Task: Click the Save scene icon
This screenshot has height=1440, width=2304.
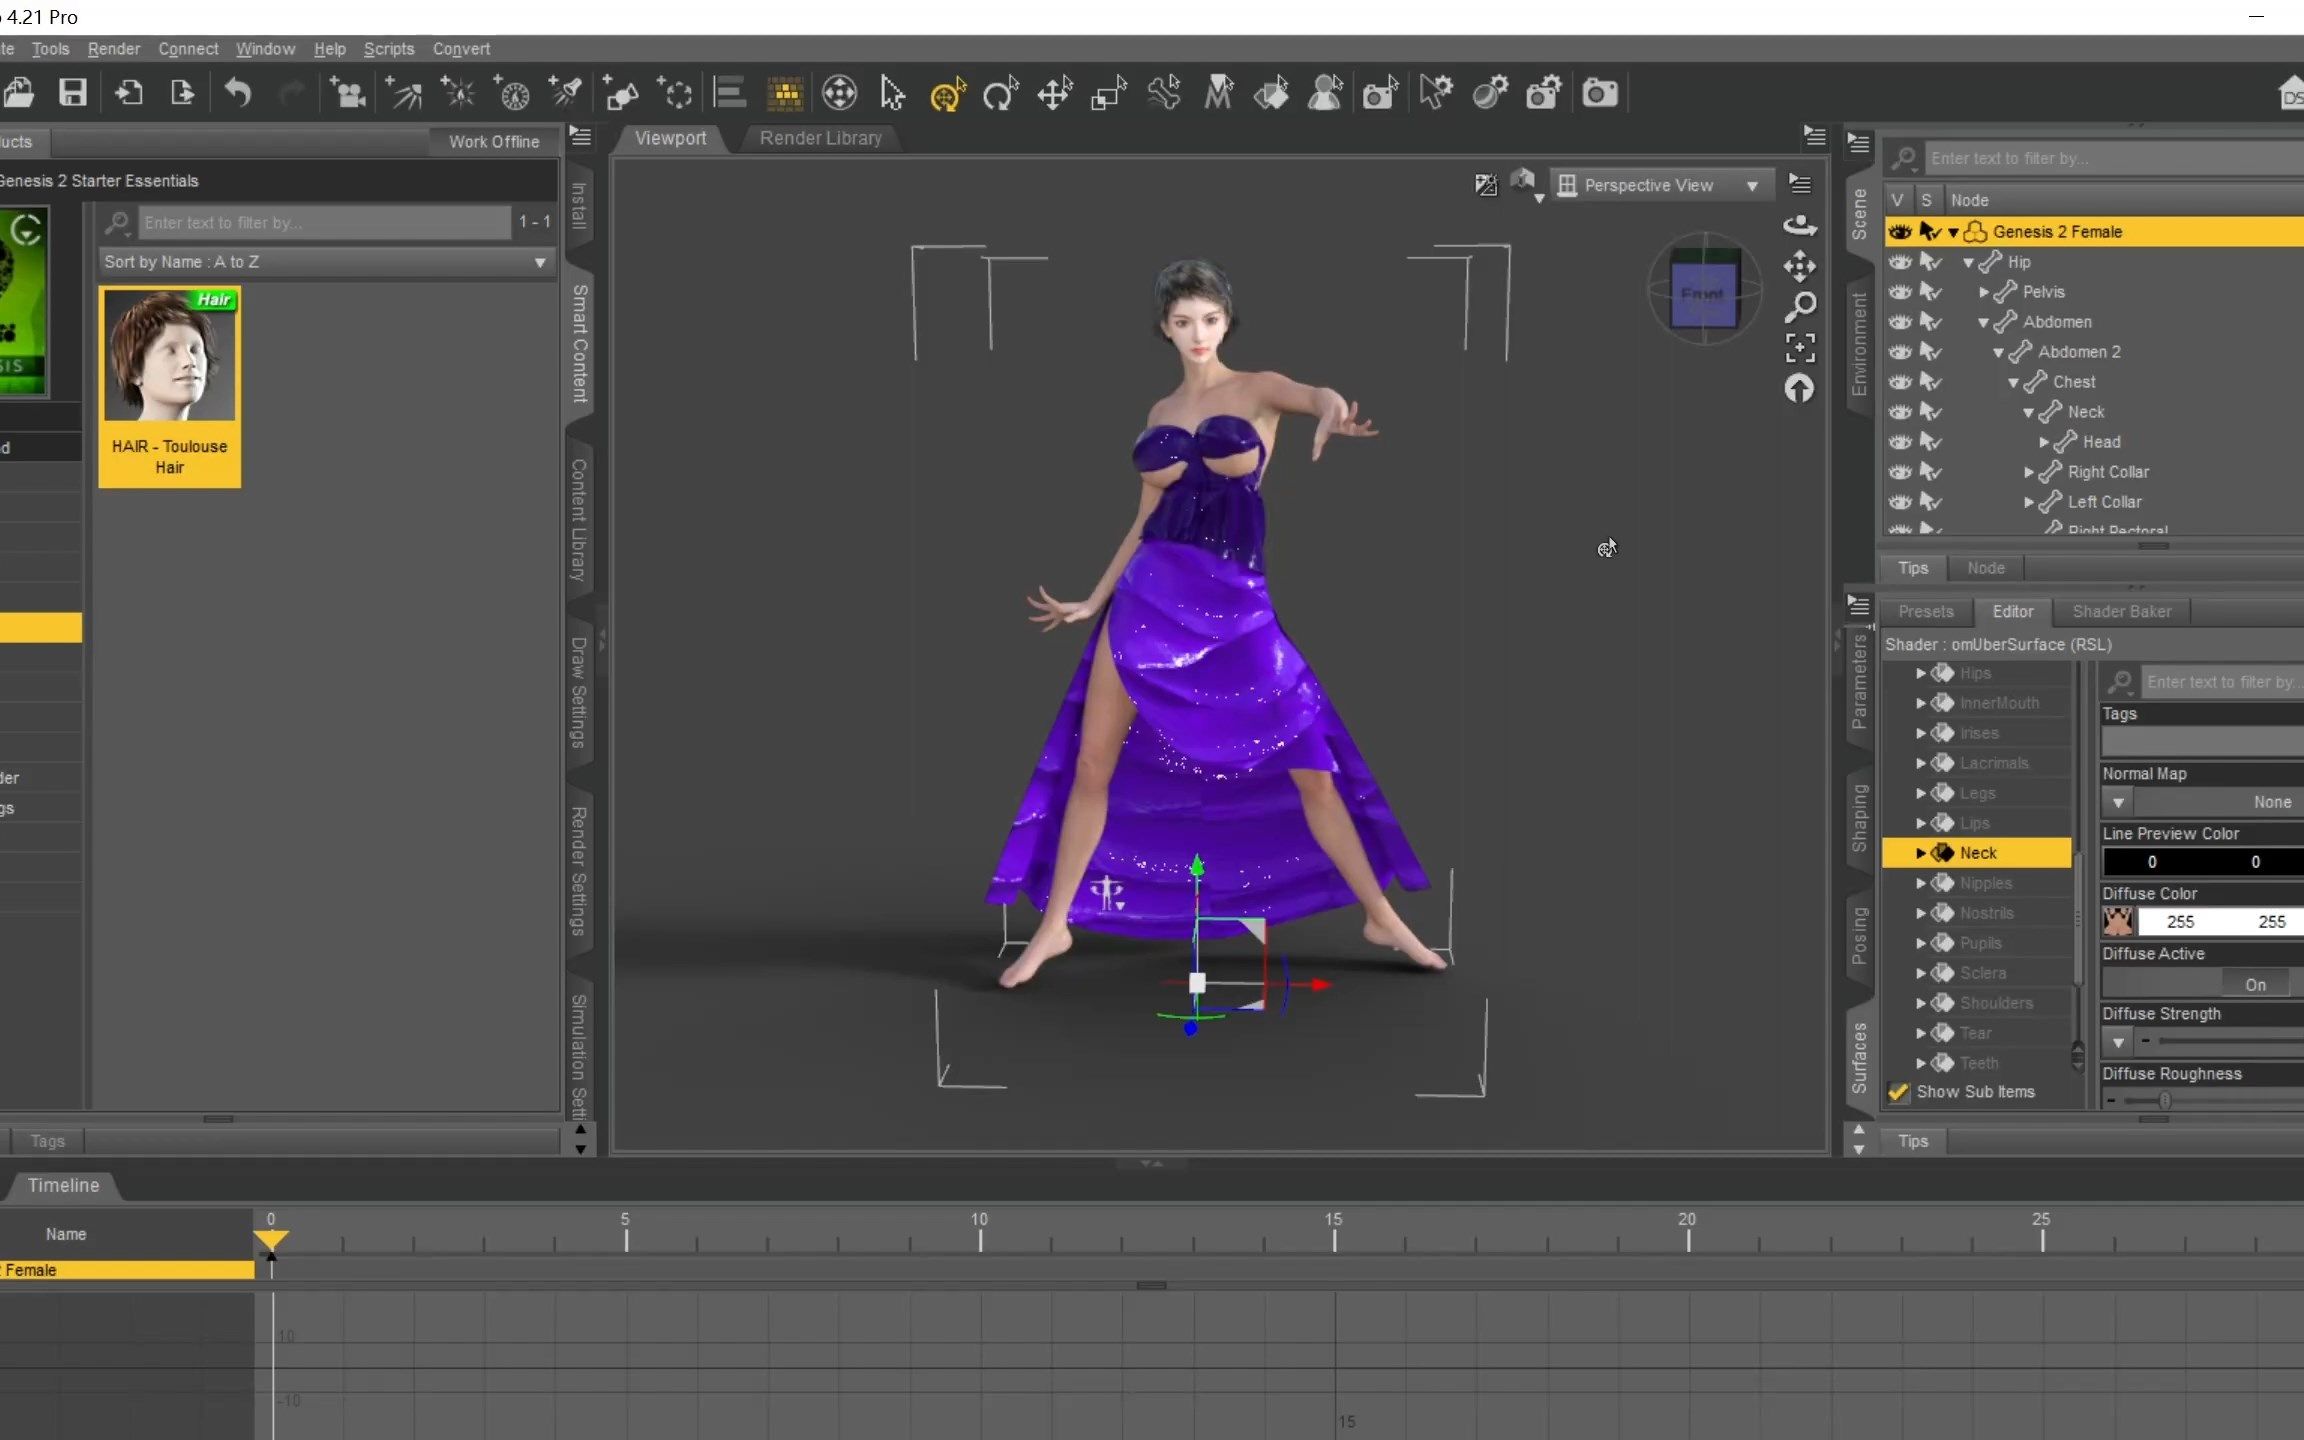Action: click(x=72, y=93)
